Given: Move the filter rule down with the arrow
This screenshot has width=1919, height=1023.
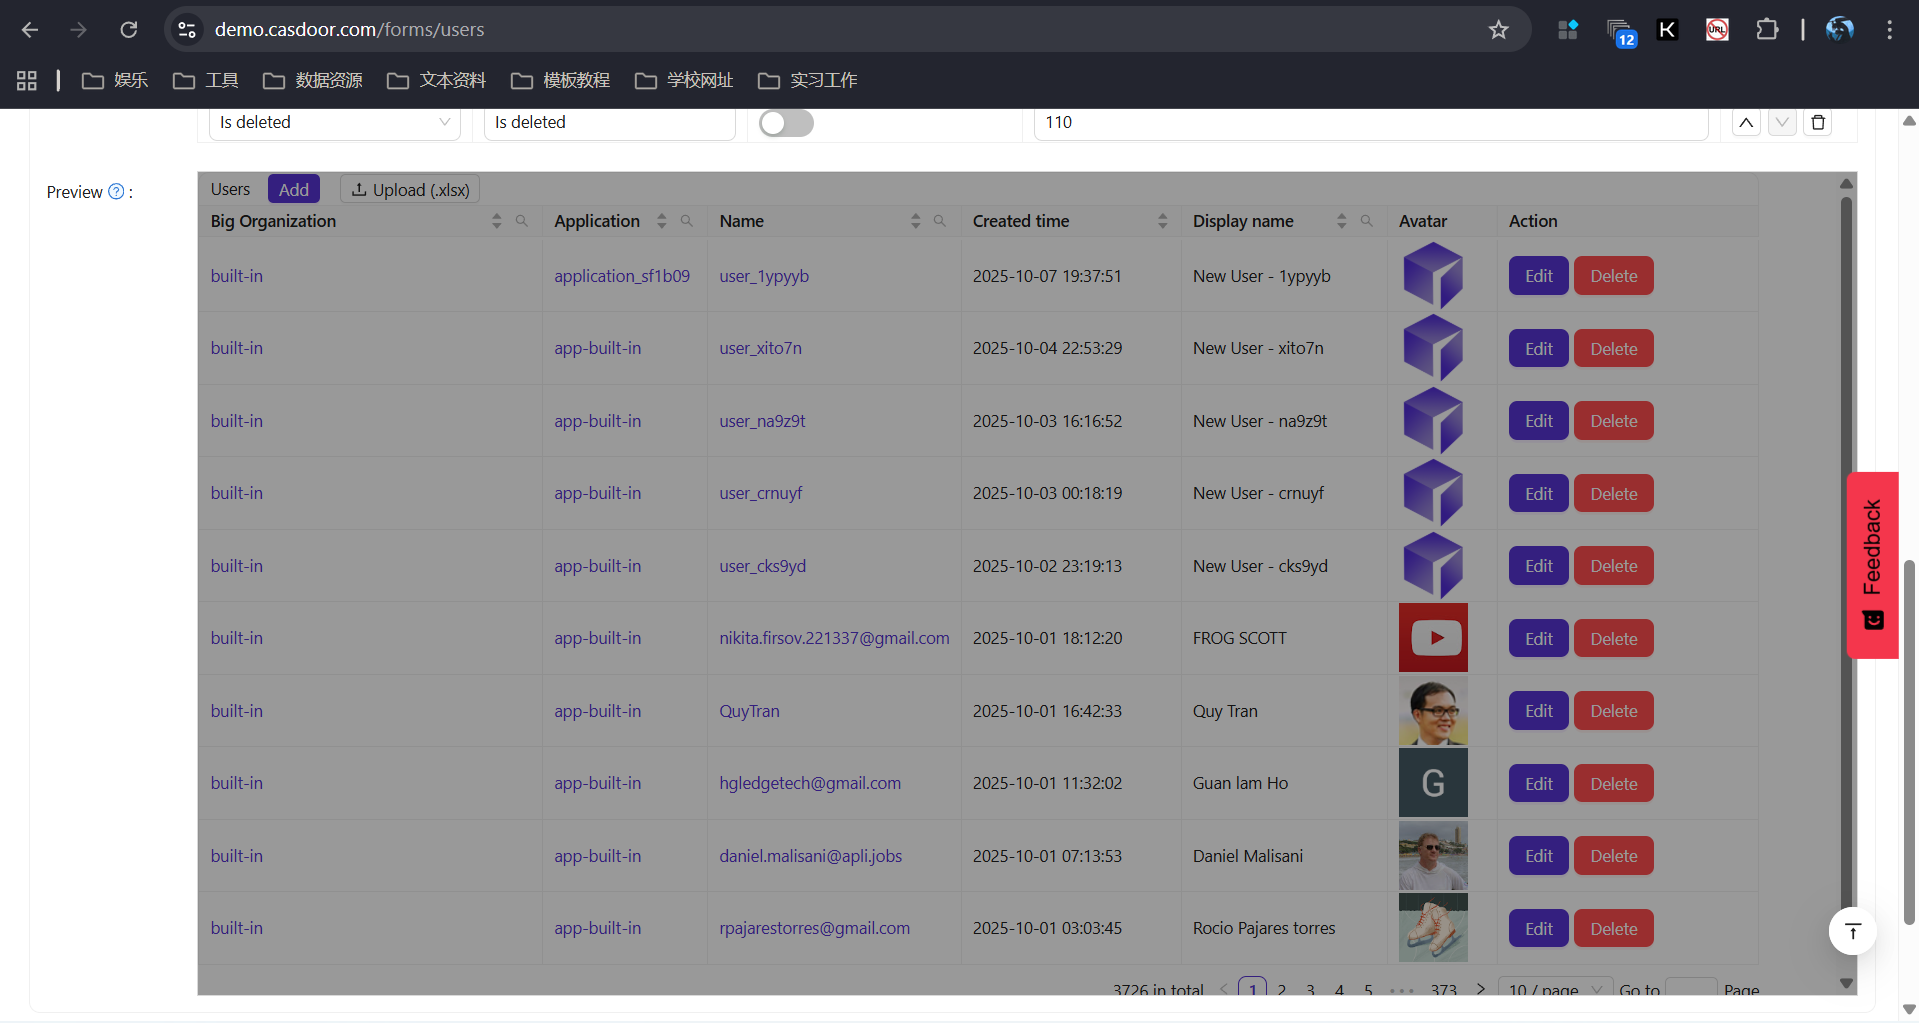Looking at the screenshot, I should [x=1782, y=122].
